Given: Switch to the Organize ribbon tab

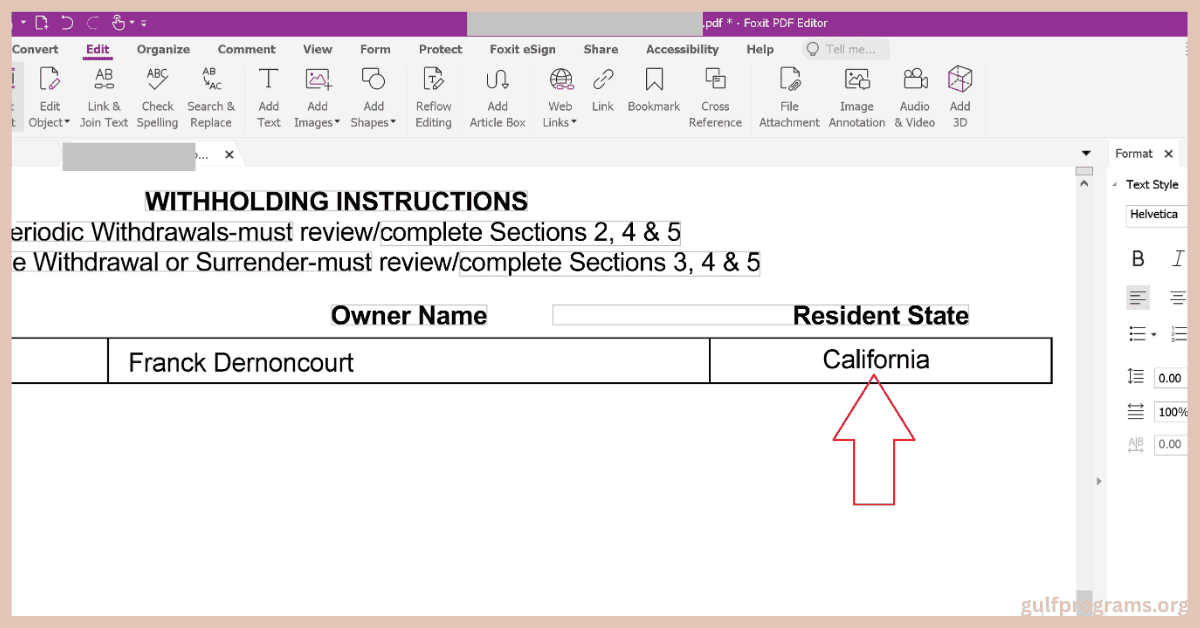Looking at the screenshot, I should 163,49.
